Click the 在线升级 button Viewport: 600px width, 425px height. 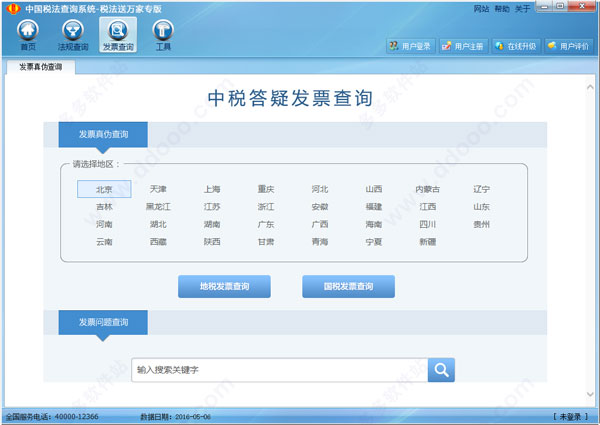pyautogui.click(x=516, y=46)
